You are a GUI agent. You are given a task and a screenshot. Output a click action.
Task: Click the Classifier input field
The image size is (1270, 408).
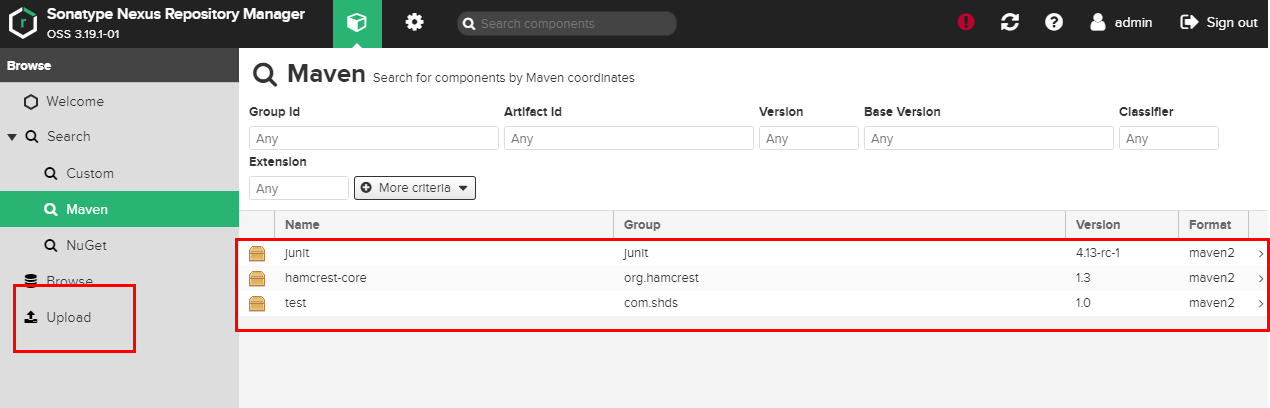1169,138
